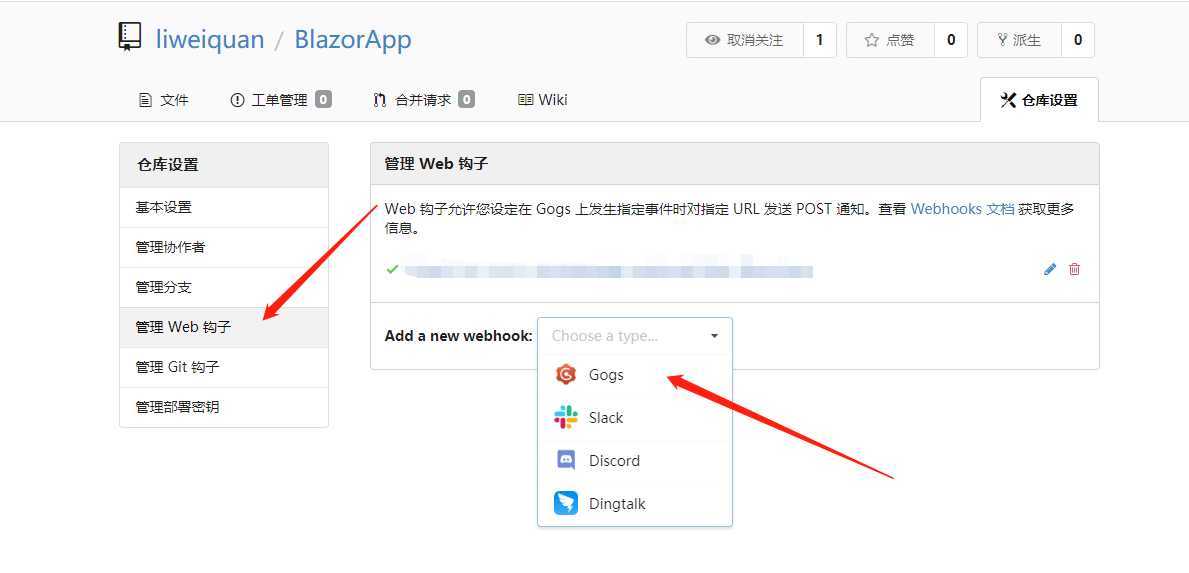
Task: Open the Wiki tab
Action: pyautogui.click(x=543, y=100)
